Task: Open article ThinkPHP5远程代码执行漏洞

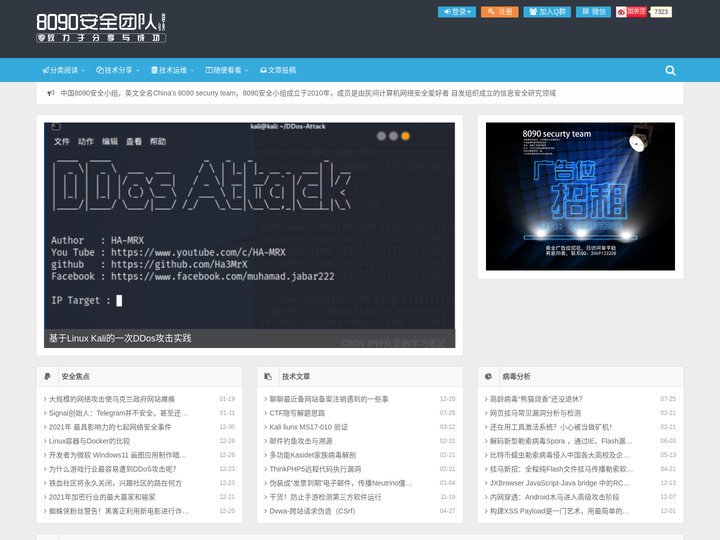Action: 315,469
